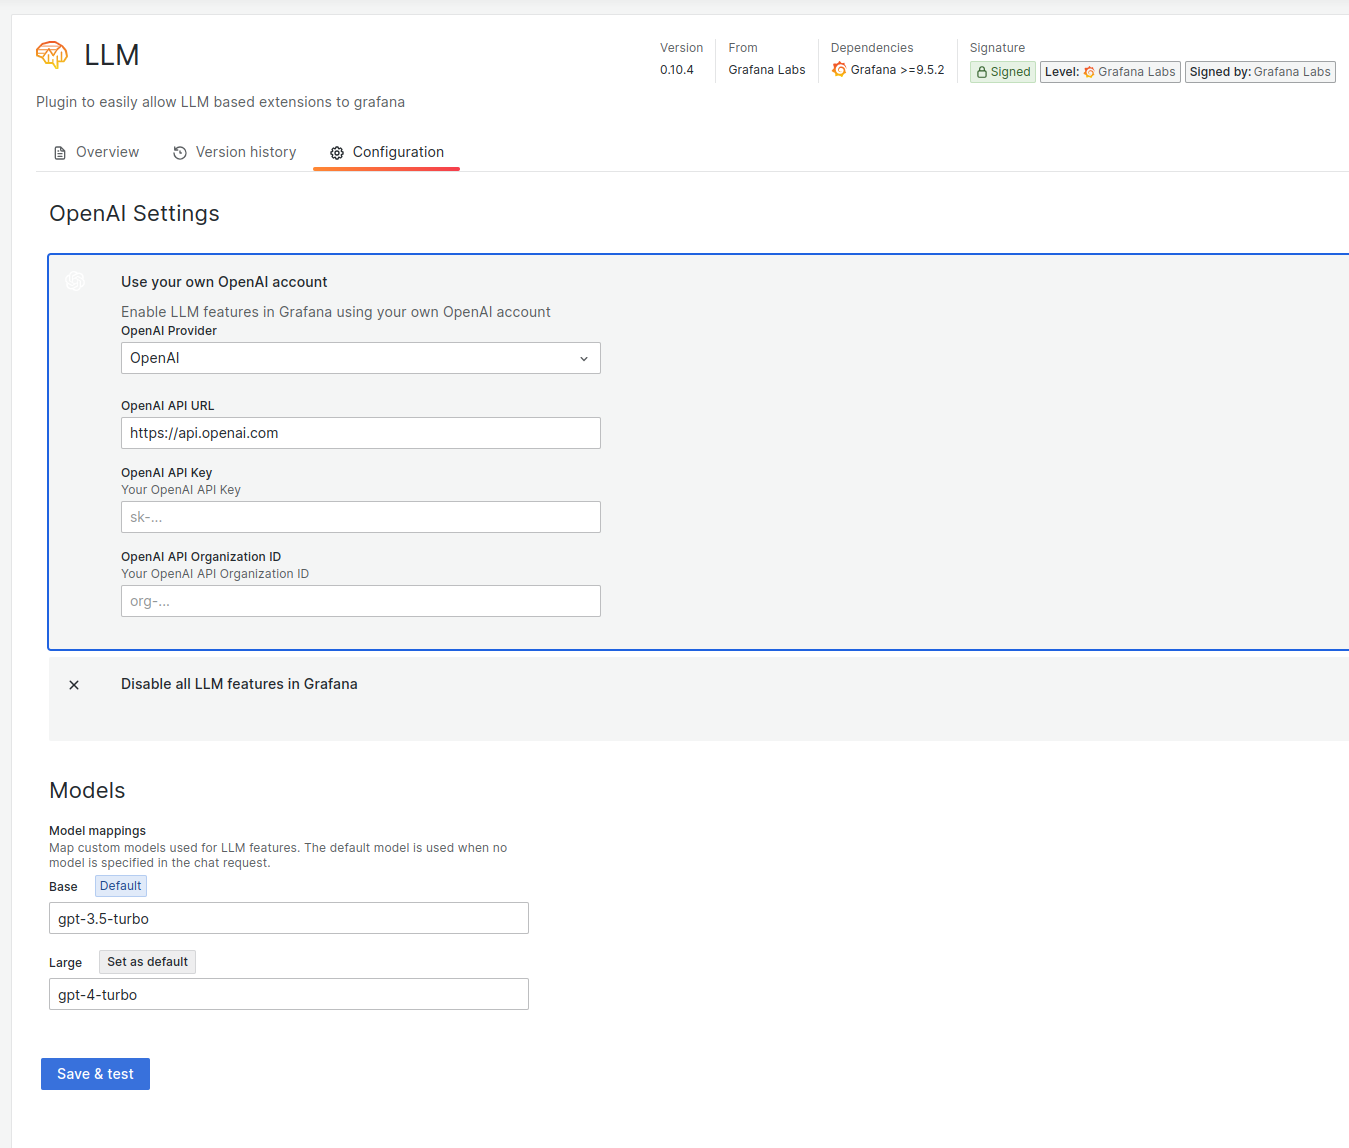Viewport: 1349px width, 1148px height.
Task: Click the Configuration gear icon
Action: click(336, 152)
